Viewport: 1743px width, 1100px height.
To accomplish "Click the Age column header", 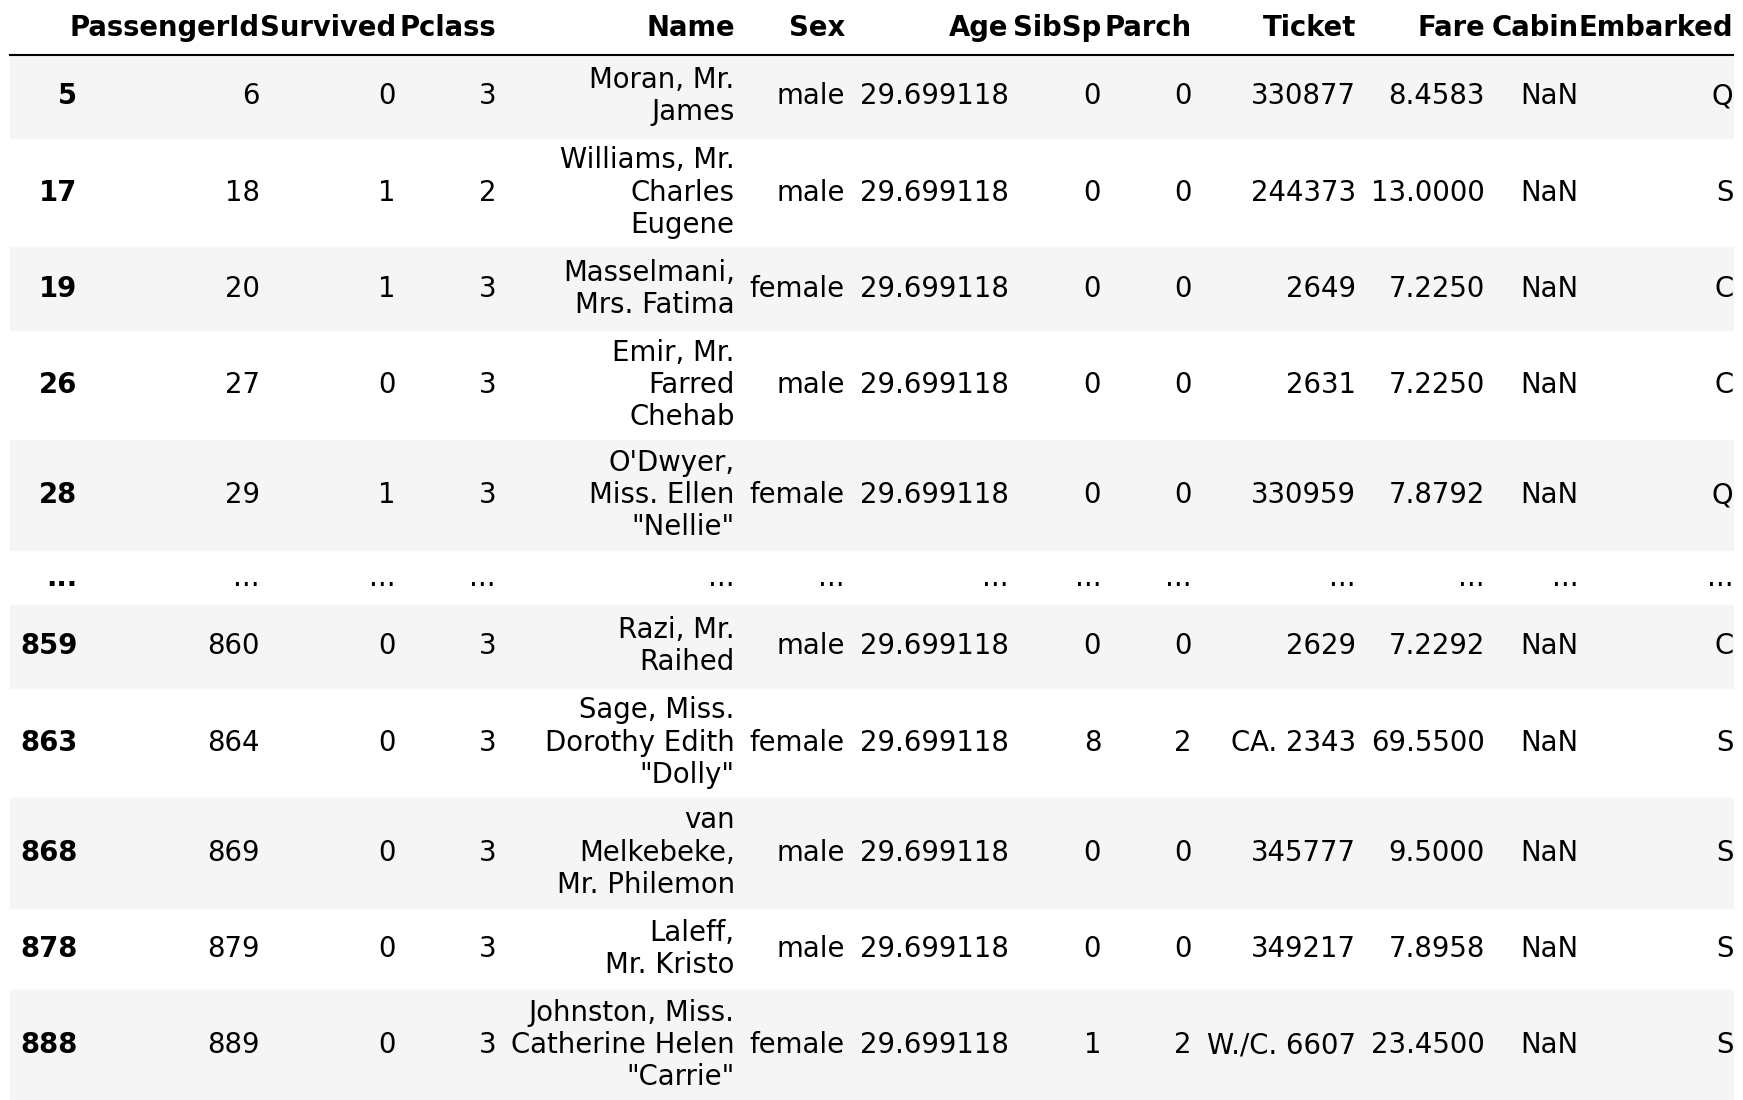I will pyautogui.click(x=978, y=27).
